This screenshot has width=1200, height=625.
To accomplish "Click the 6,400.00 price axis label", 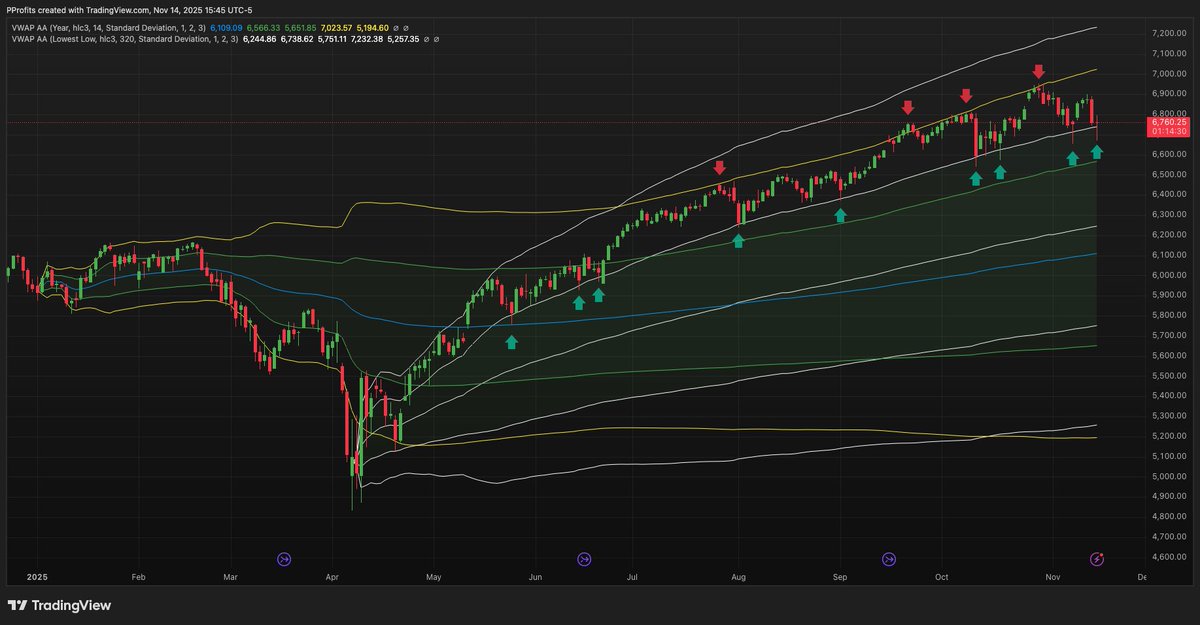I will coord(1168,194).
